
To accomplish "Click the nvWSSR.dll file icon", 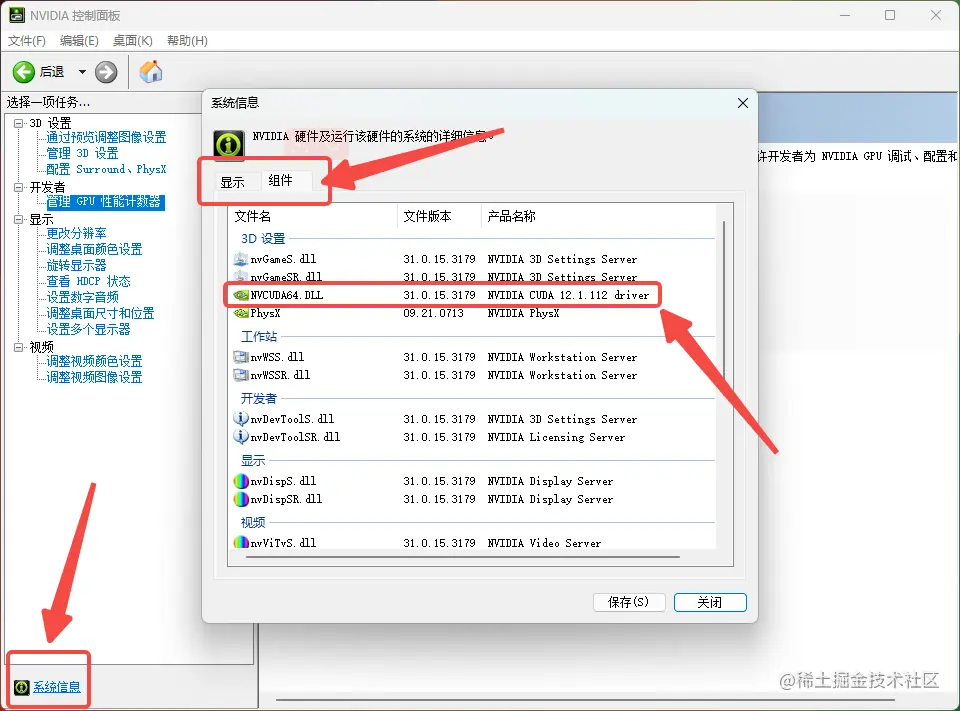I will 241,375.
